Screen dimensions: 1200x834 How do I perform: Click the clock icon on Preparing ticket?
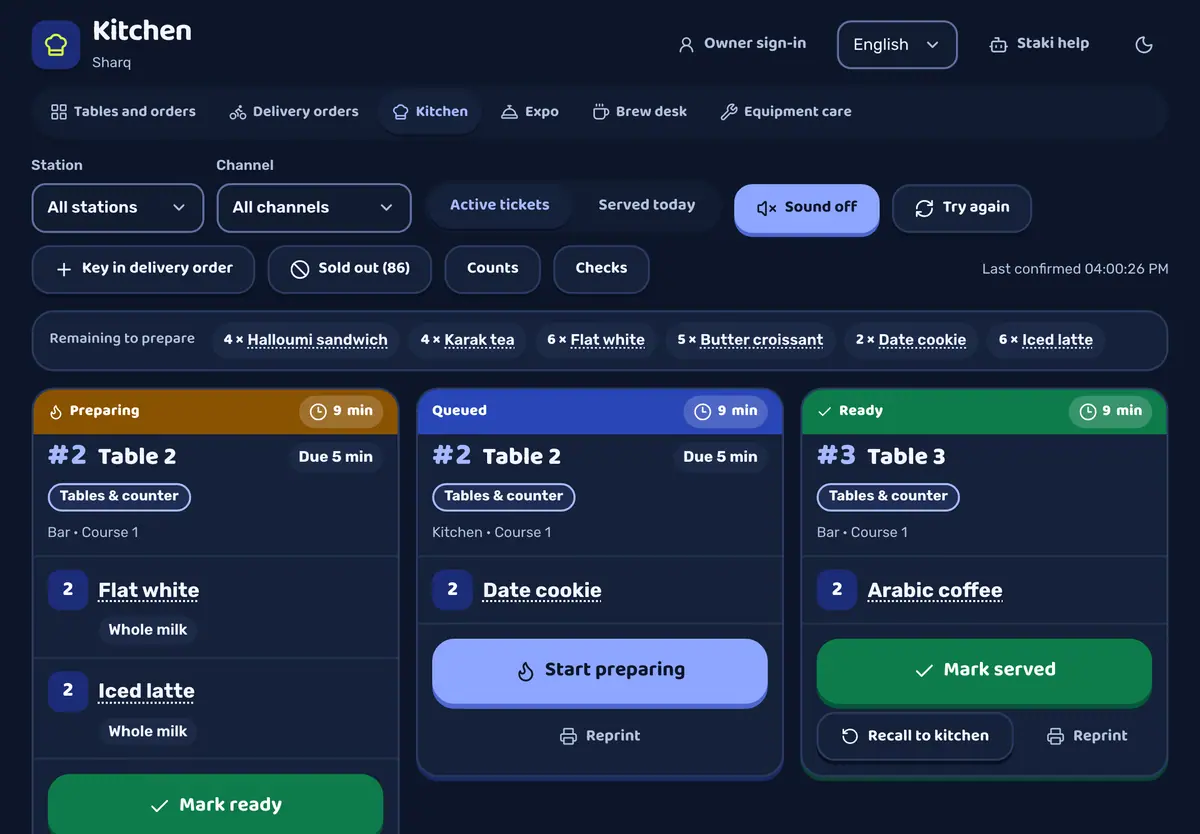(318, 411)
